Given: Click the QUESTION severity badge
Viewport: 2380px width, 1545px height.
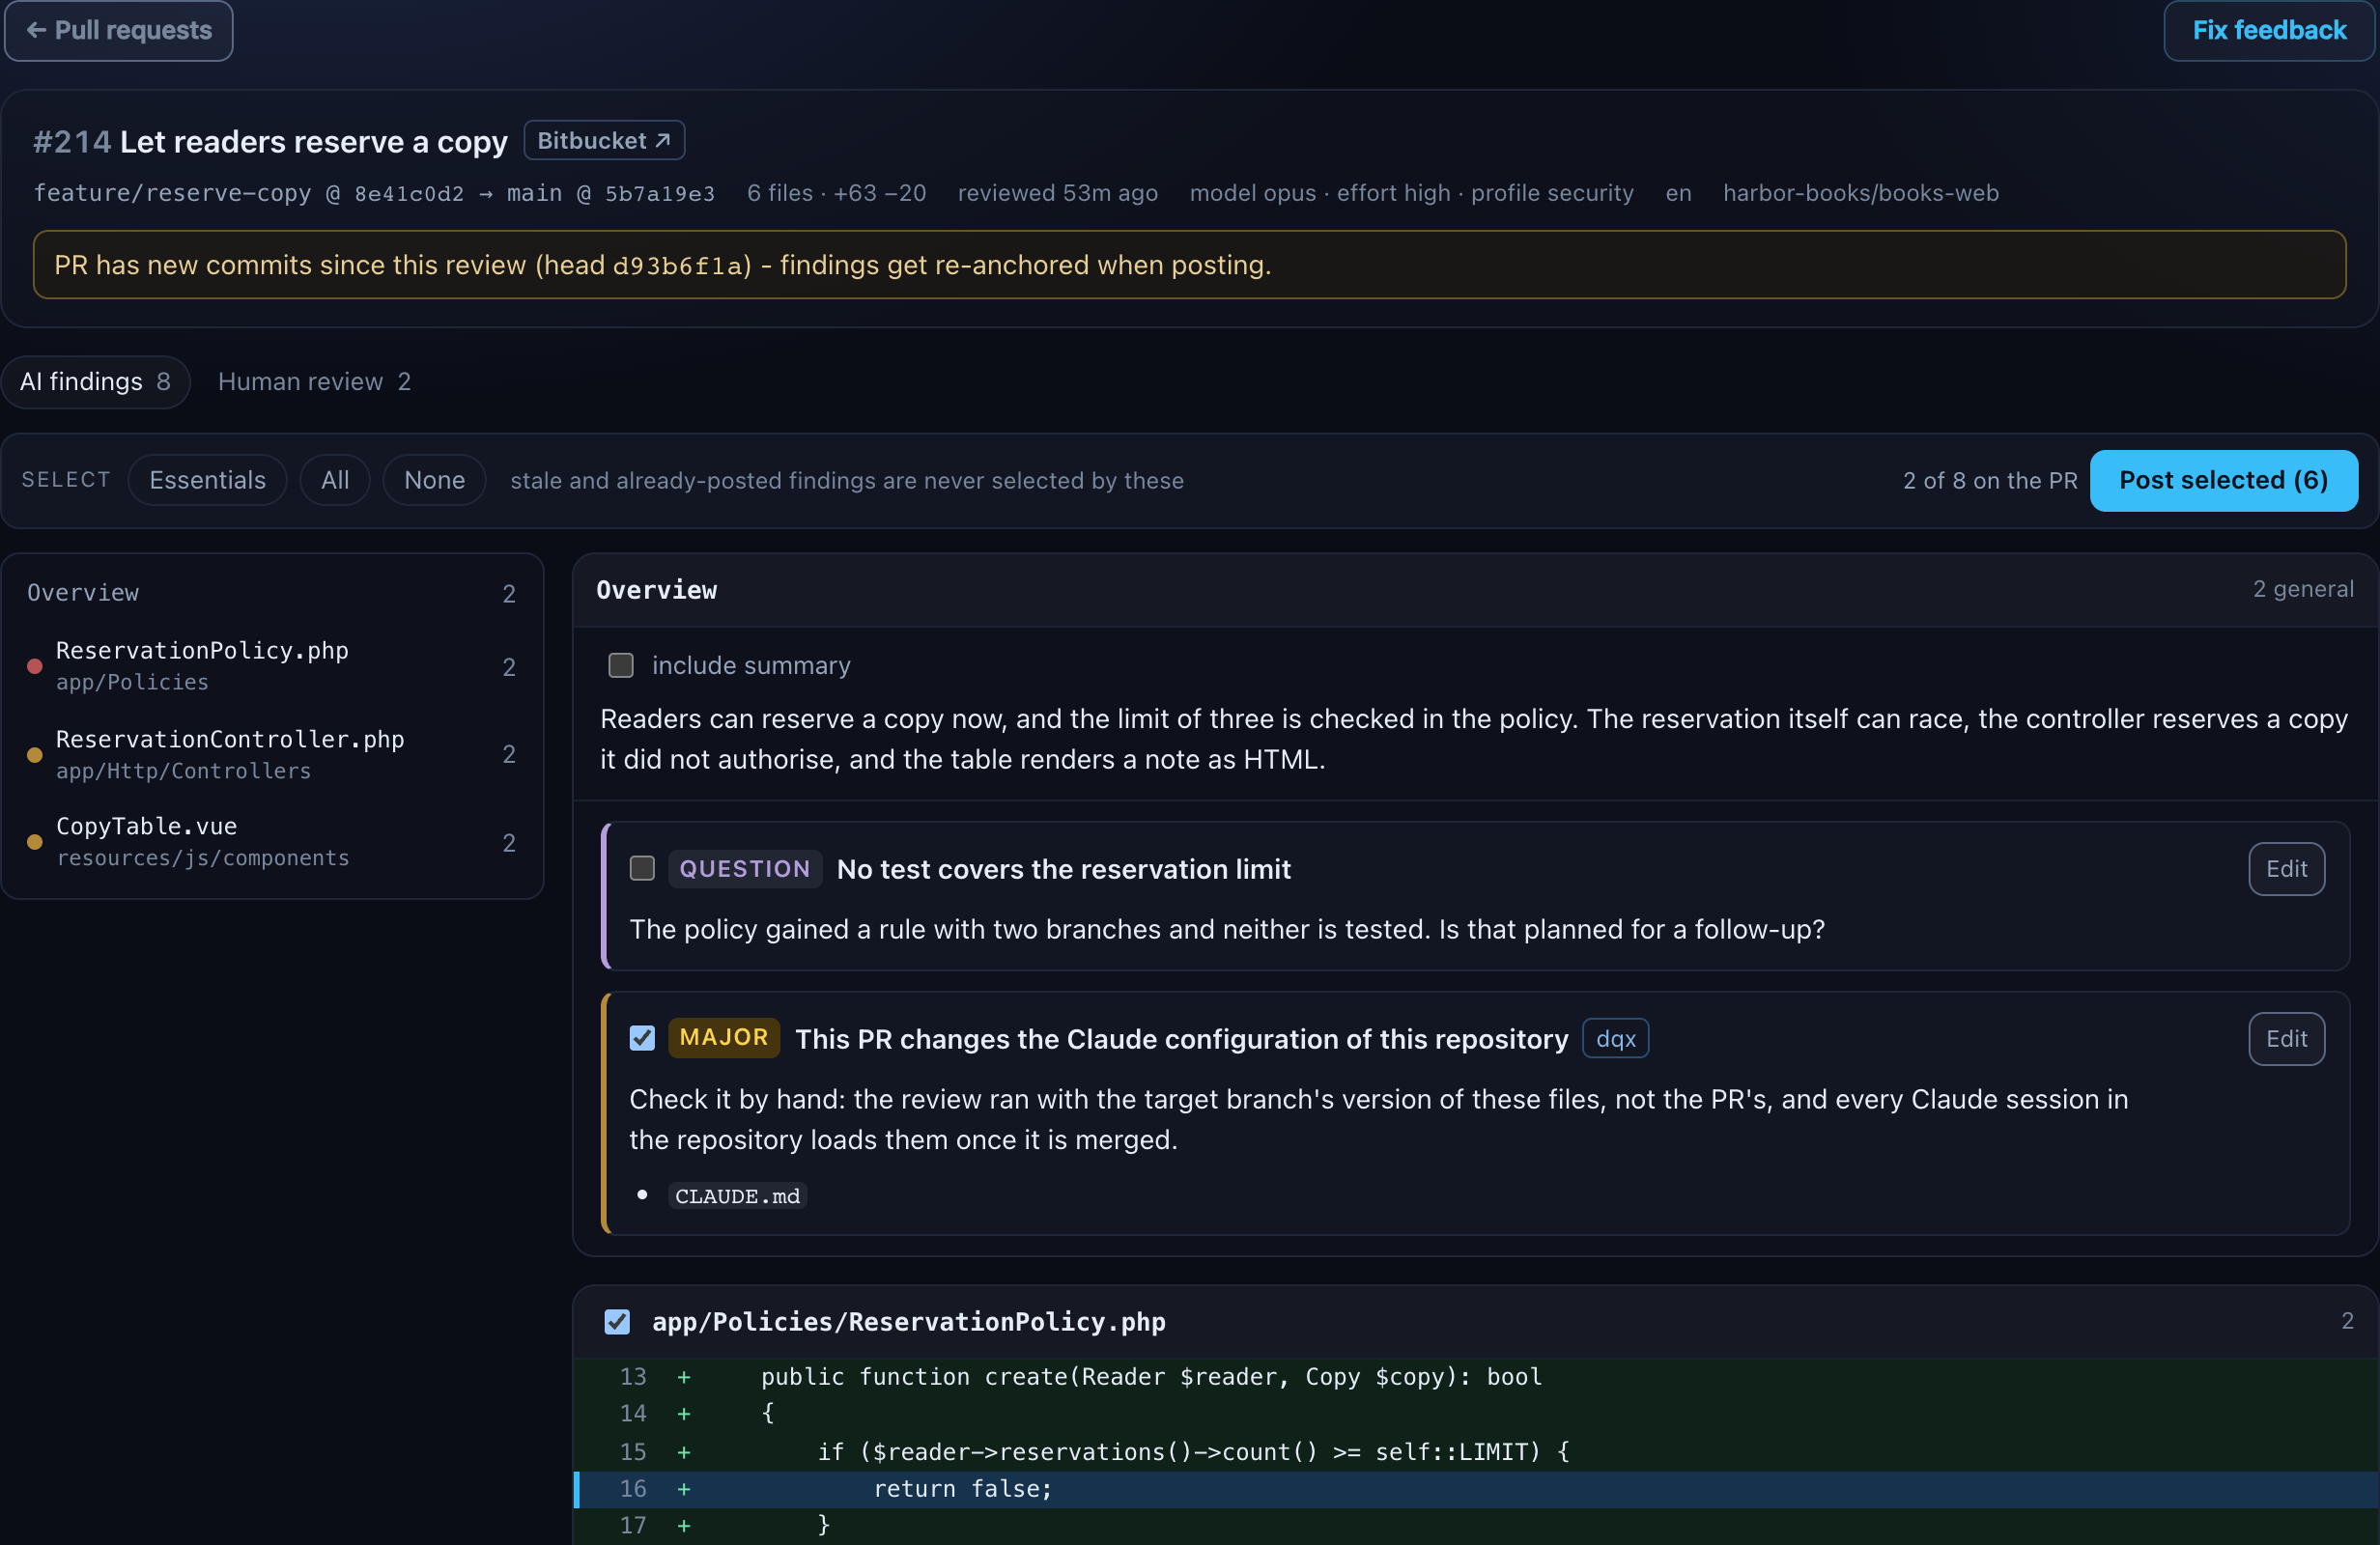Looking at the screenshot, I should (745, 869).
